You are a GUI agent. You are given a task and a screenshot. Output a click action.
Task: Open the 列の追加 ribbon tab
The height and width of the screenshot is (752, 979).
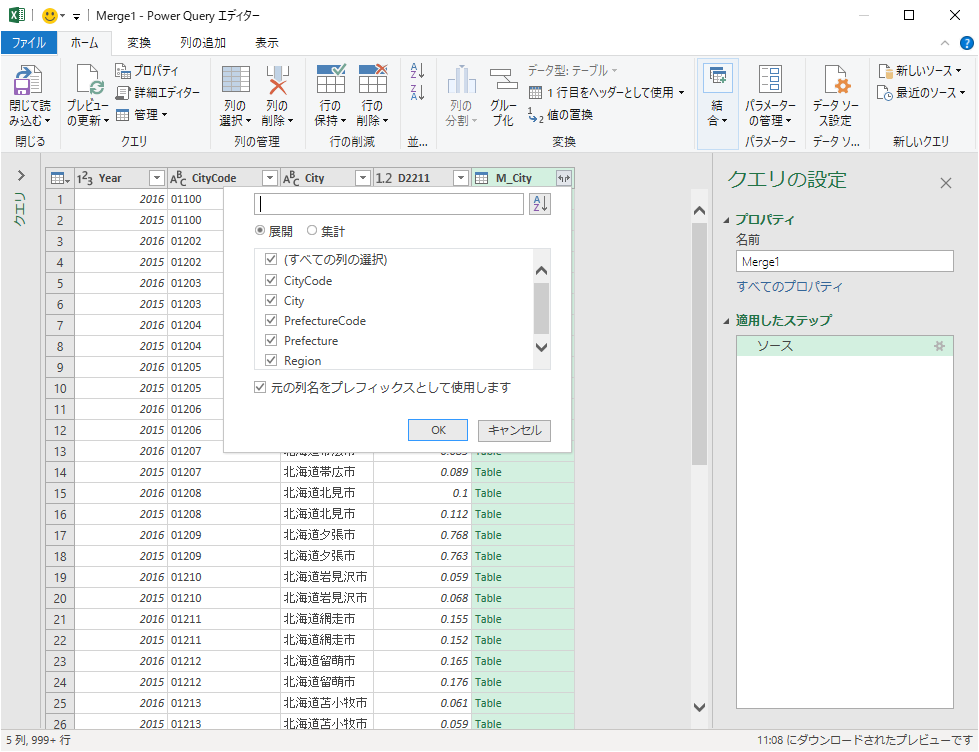click(x=203, y=43)
